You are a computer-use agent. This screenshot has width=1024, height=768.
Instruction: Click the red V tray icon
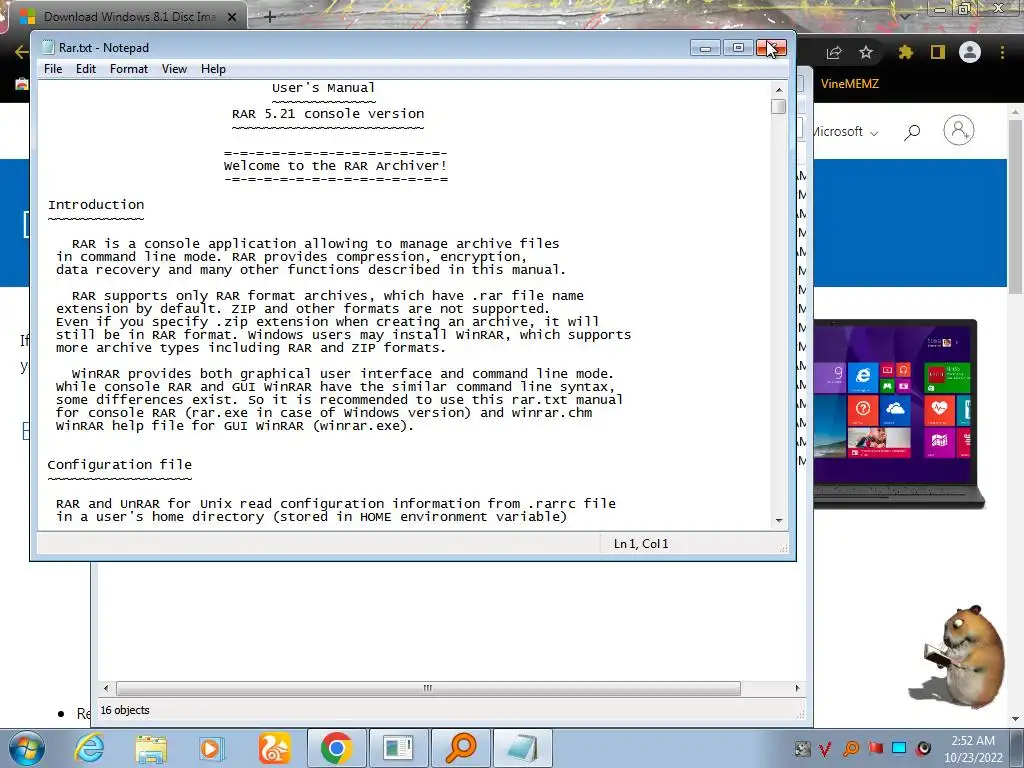pos(825,748)
